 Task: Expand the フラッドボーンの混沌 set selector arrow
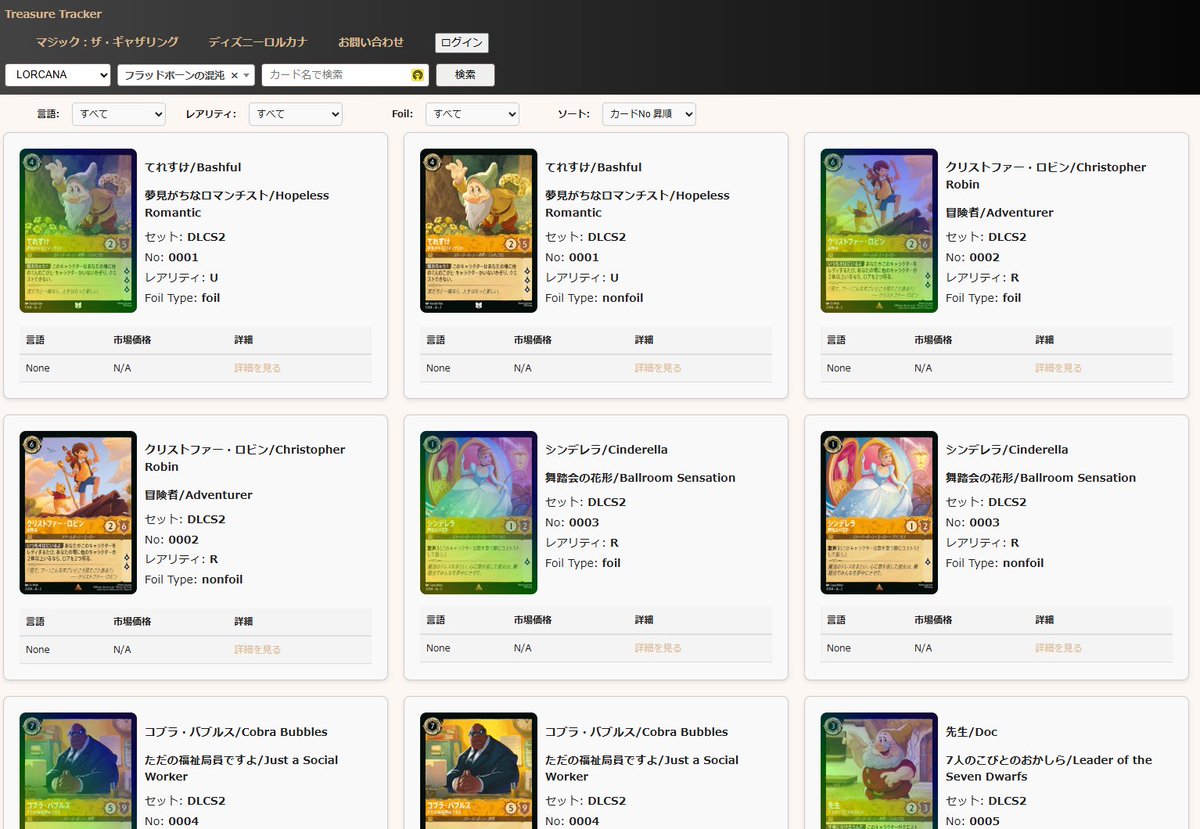pyautogui.click(x=247, y=75)
